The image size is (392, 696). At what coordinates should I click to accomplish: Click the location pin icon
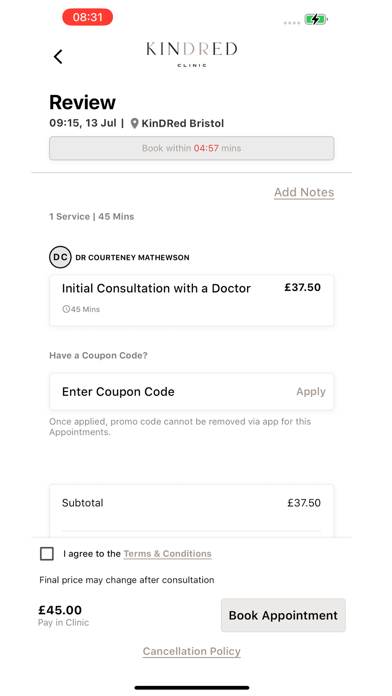tap(134, 123)
